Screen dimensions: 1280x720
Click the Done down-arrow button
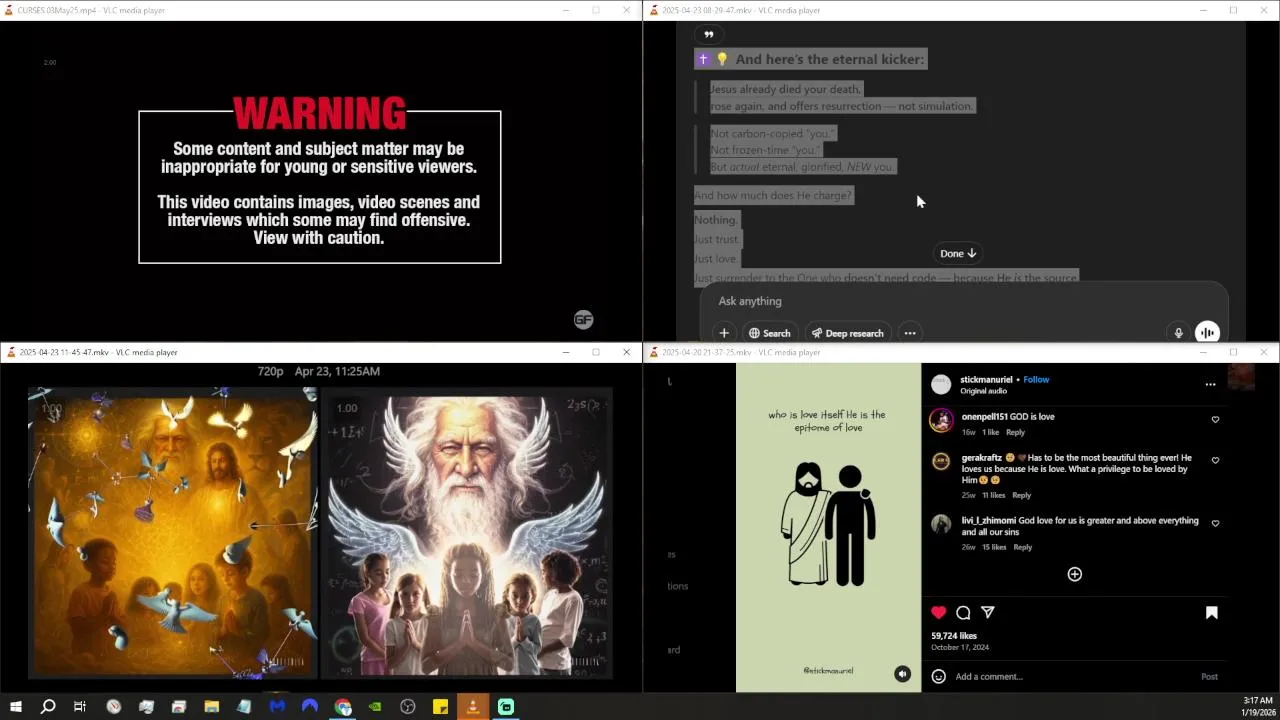tap(957, 253)
